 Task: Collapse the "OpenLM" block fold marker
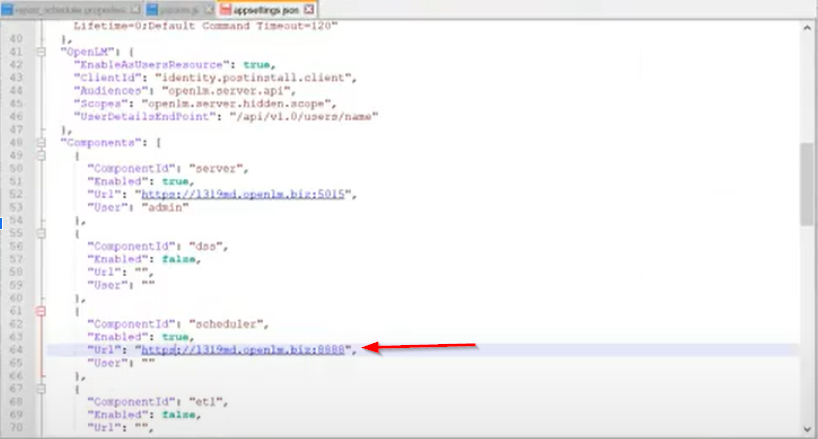tap(41, 50)
